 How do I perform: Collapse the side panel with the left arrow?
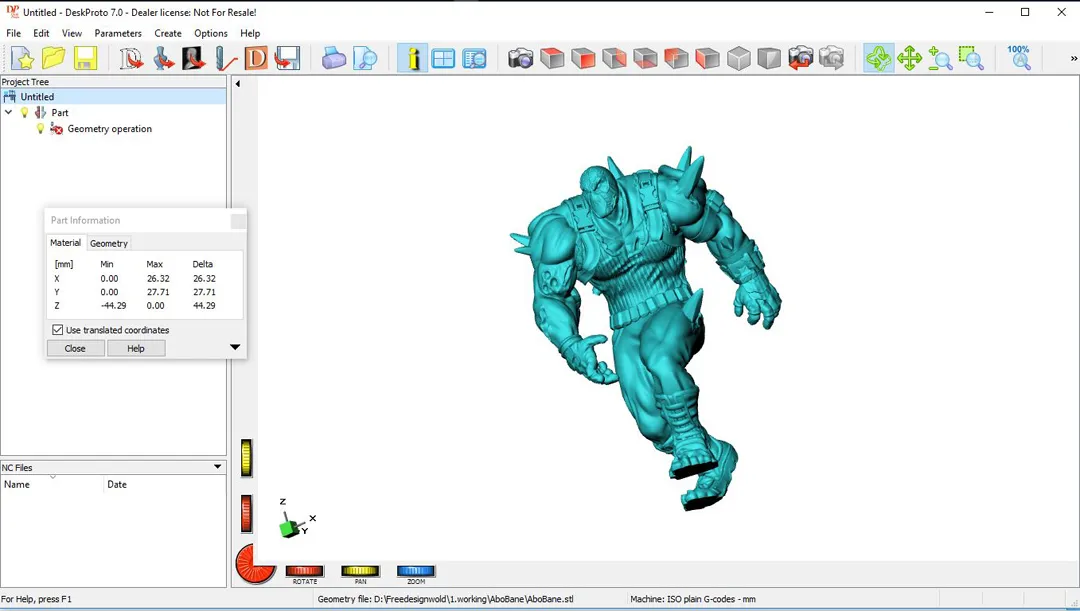coord(238,84)
